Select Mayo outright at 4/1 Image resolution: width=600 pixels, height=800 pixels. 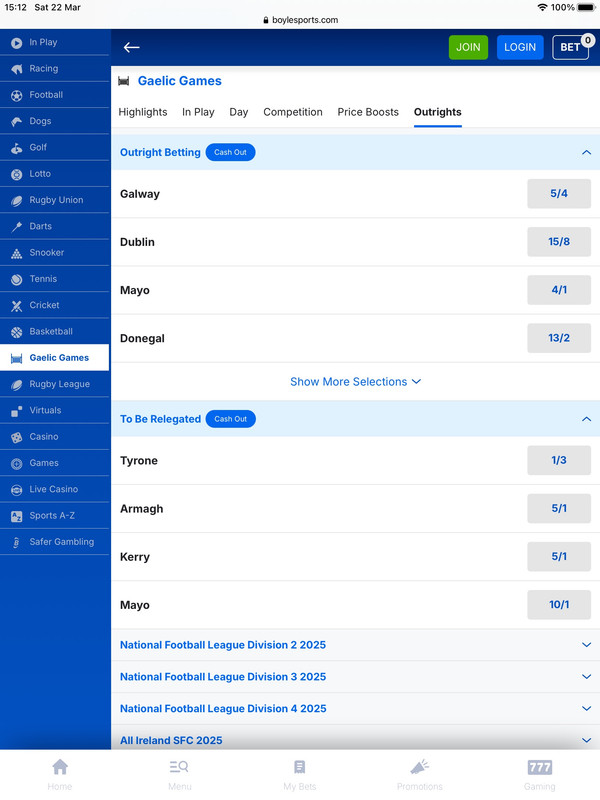[x=559, y=290]
